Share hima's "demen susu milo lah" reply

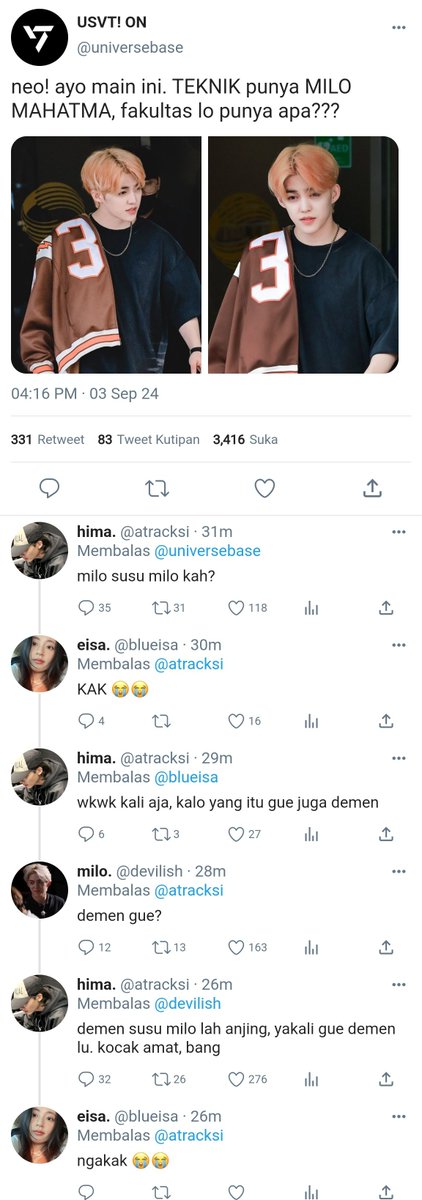point(386,1079)
